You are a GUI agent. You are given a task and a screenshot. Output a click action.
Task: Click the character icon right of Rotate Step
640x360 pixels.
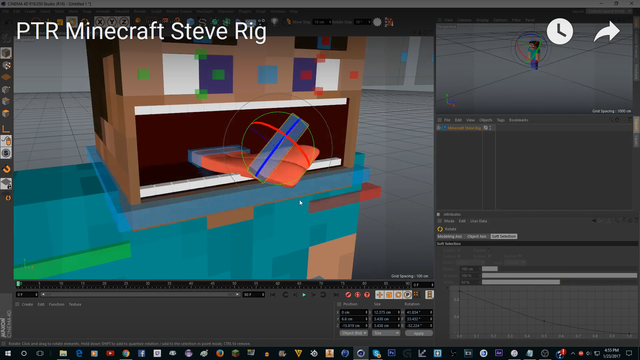(x=389, y=22)
